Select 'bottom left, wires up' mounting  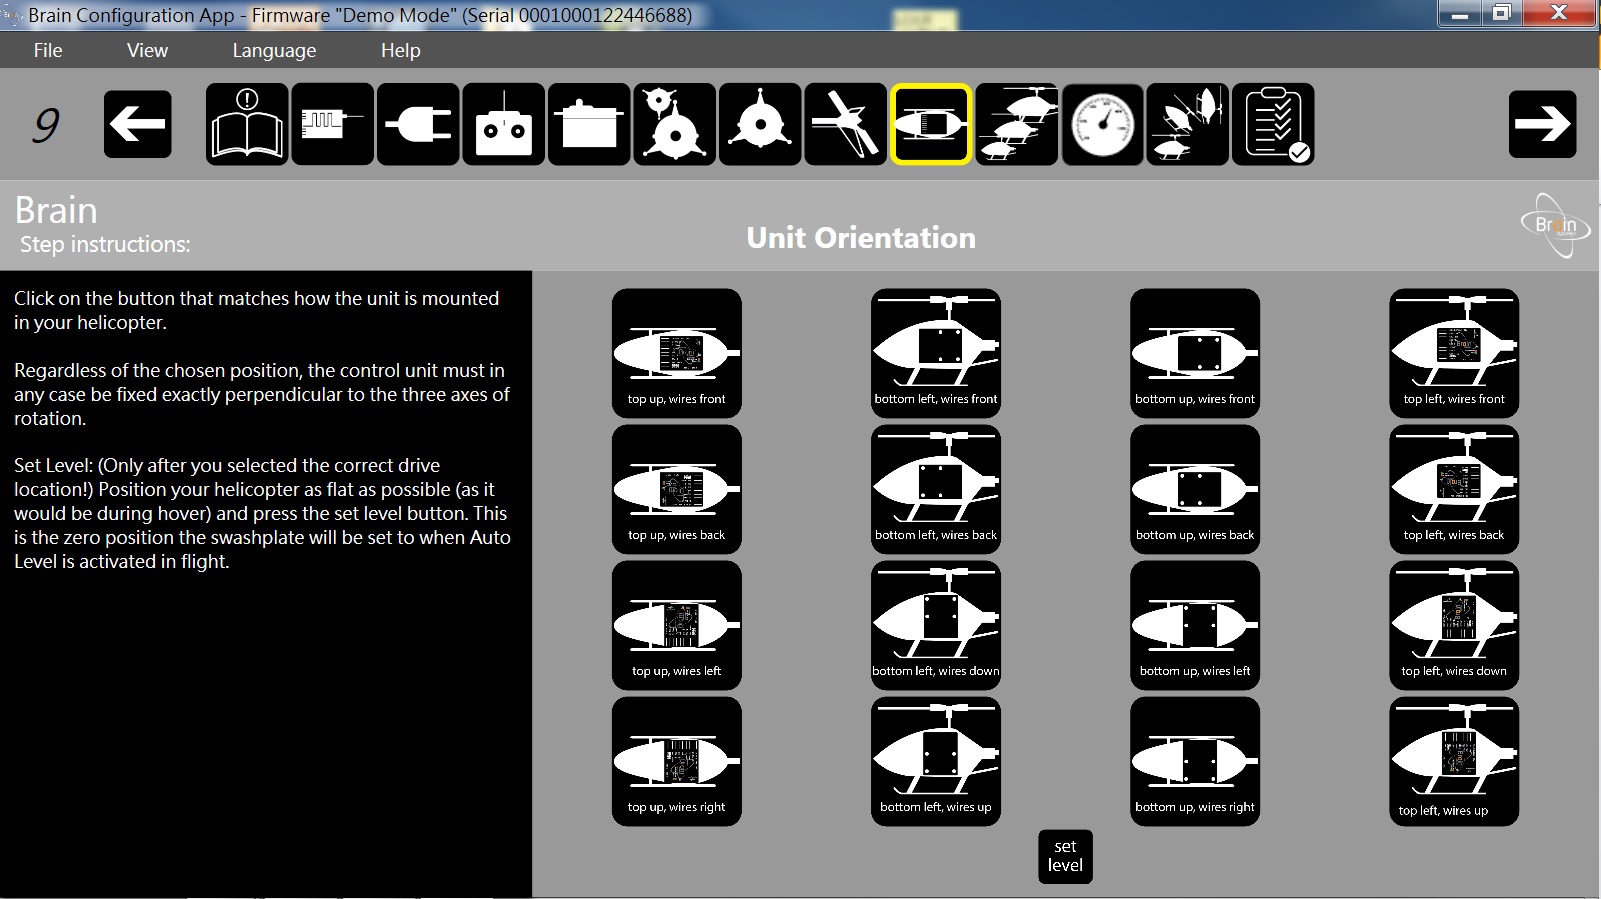pyautogui.click(x=936, y=761)
